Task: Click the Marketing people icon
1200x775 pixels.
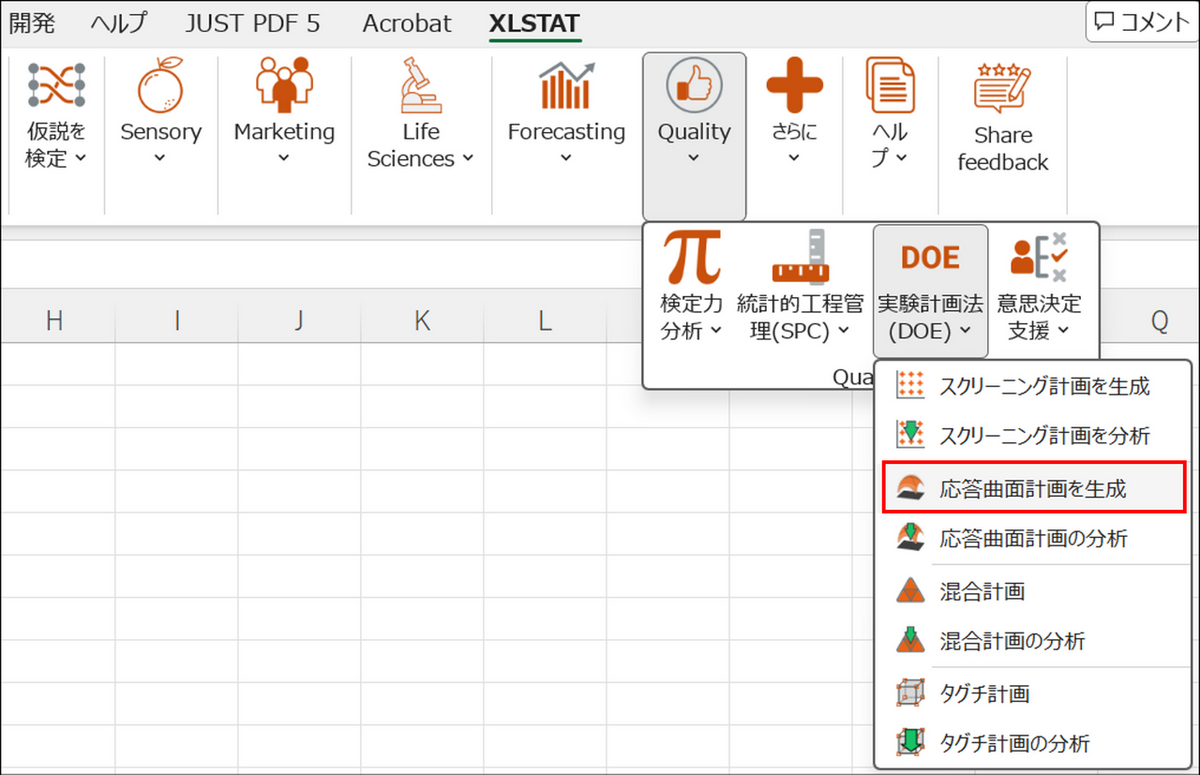Action: tap(284, 83)
